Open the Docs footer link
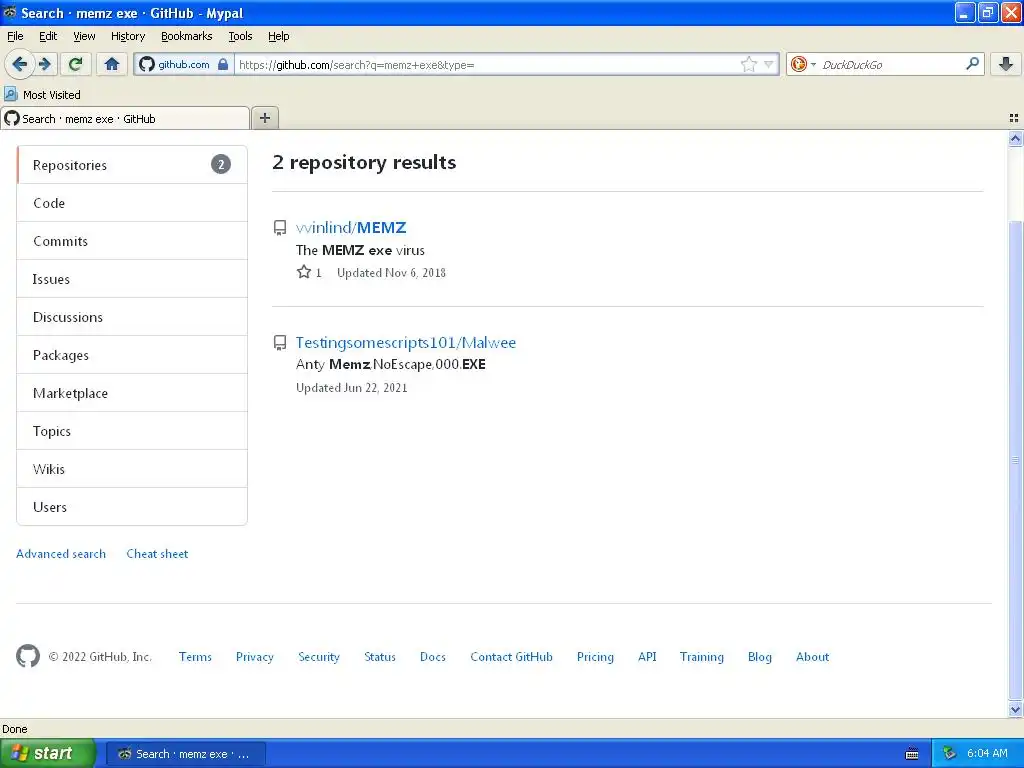 coord(432,657)
